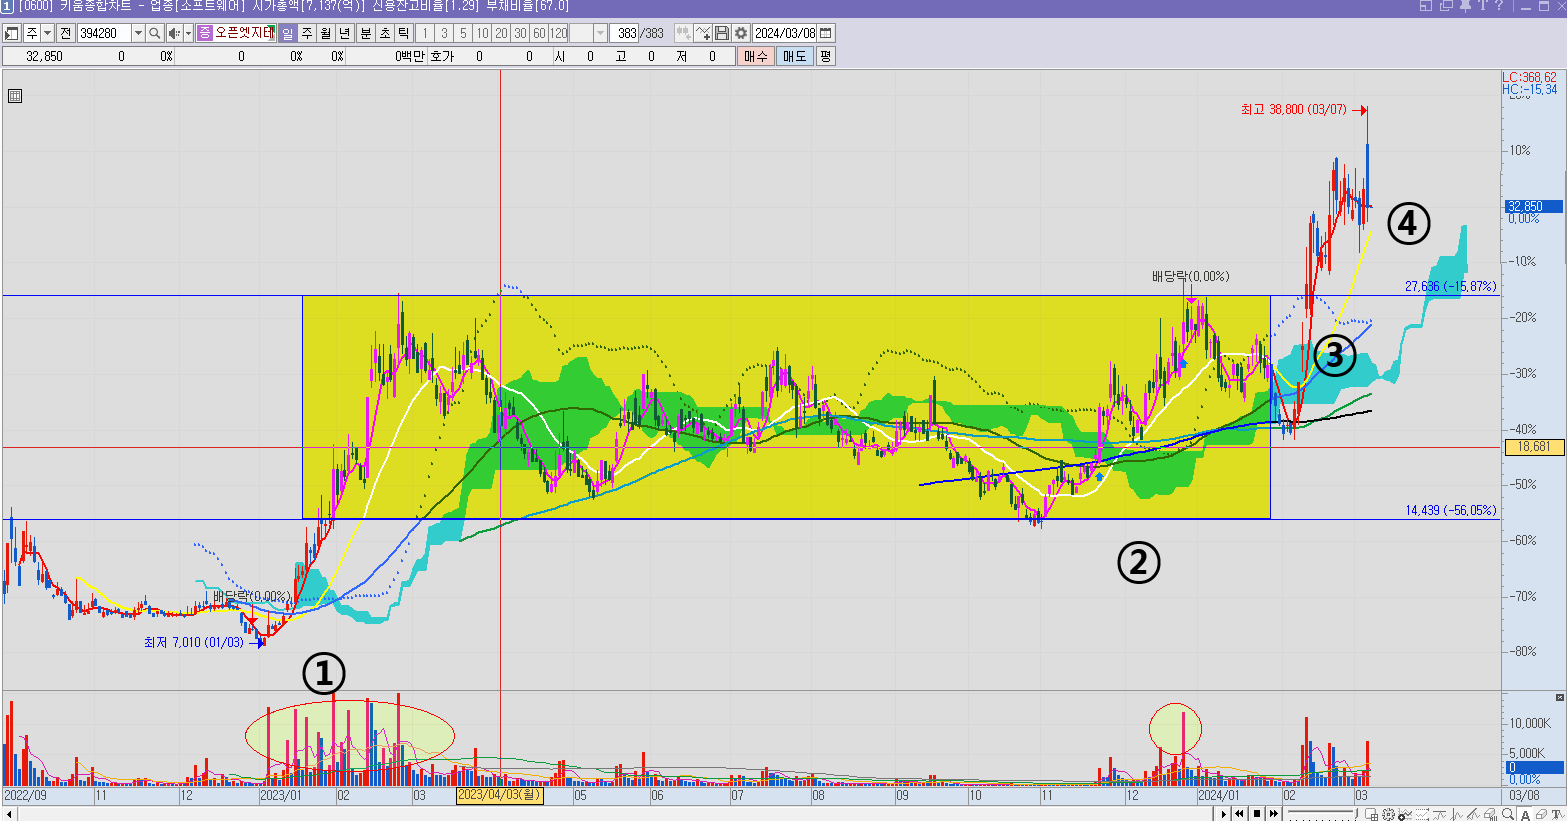
Task: Click the 2023/04/03(월) date marker
Action: (500, 795)
